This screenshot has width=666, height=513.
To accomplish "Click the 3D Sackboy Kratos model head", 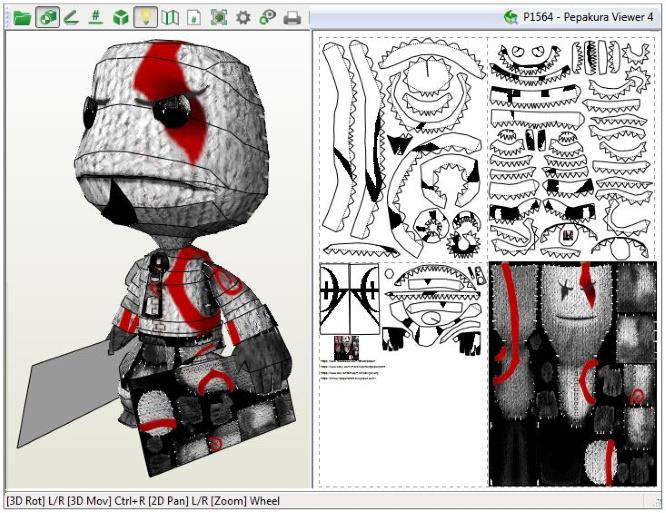I will (x=172, y=140).
